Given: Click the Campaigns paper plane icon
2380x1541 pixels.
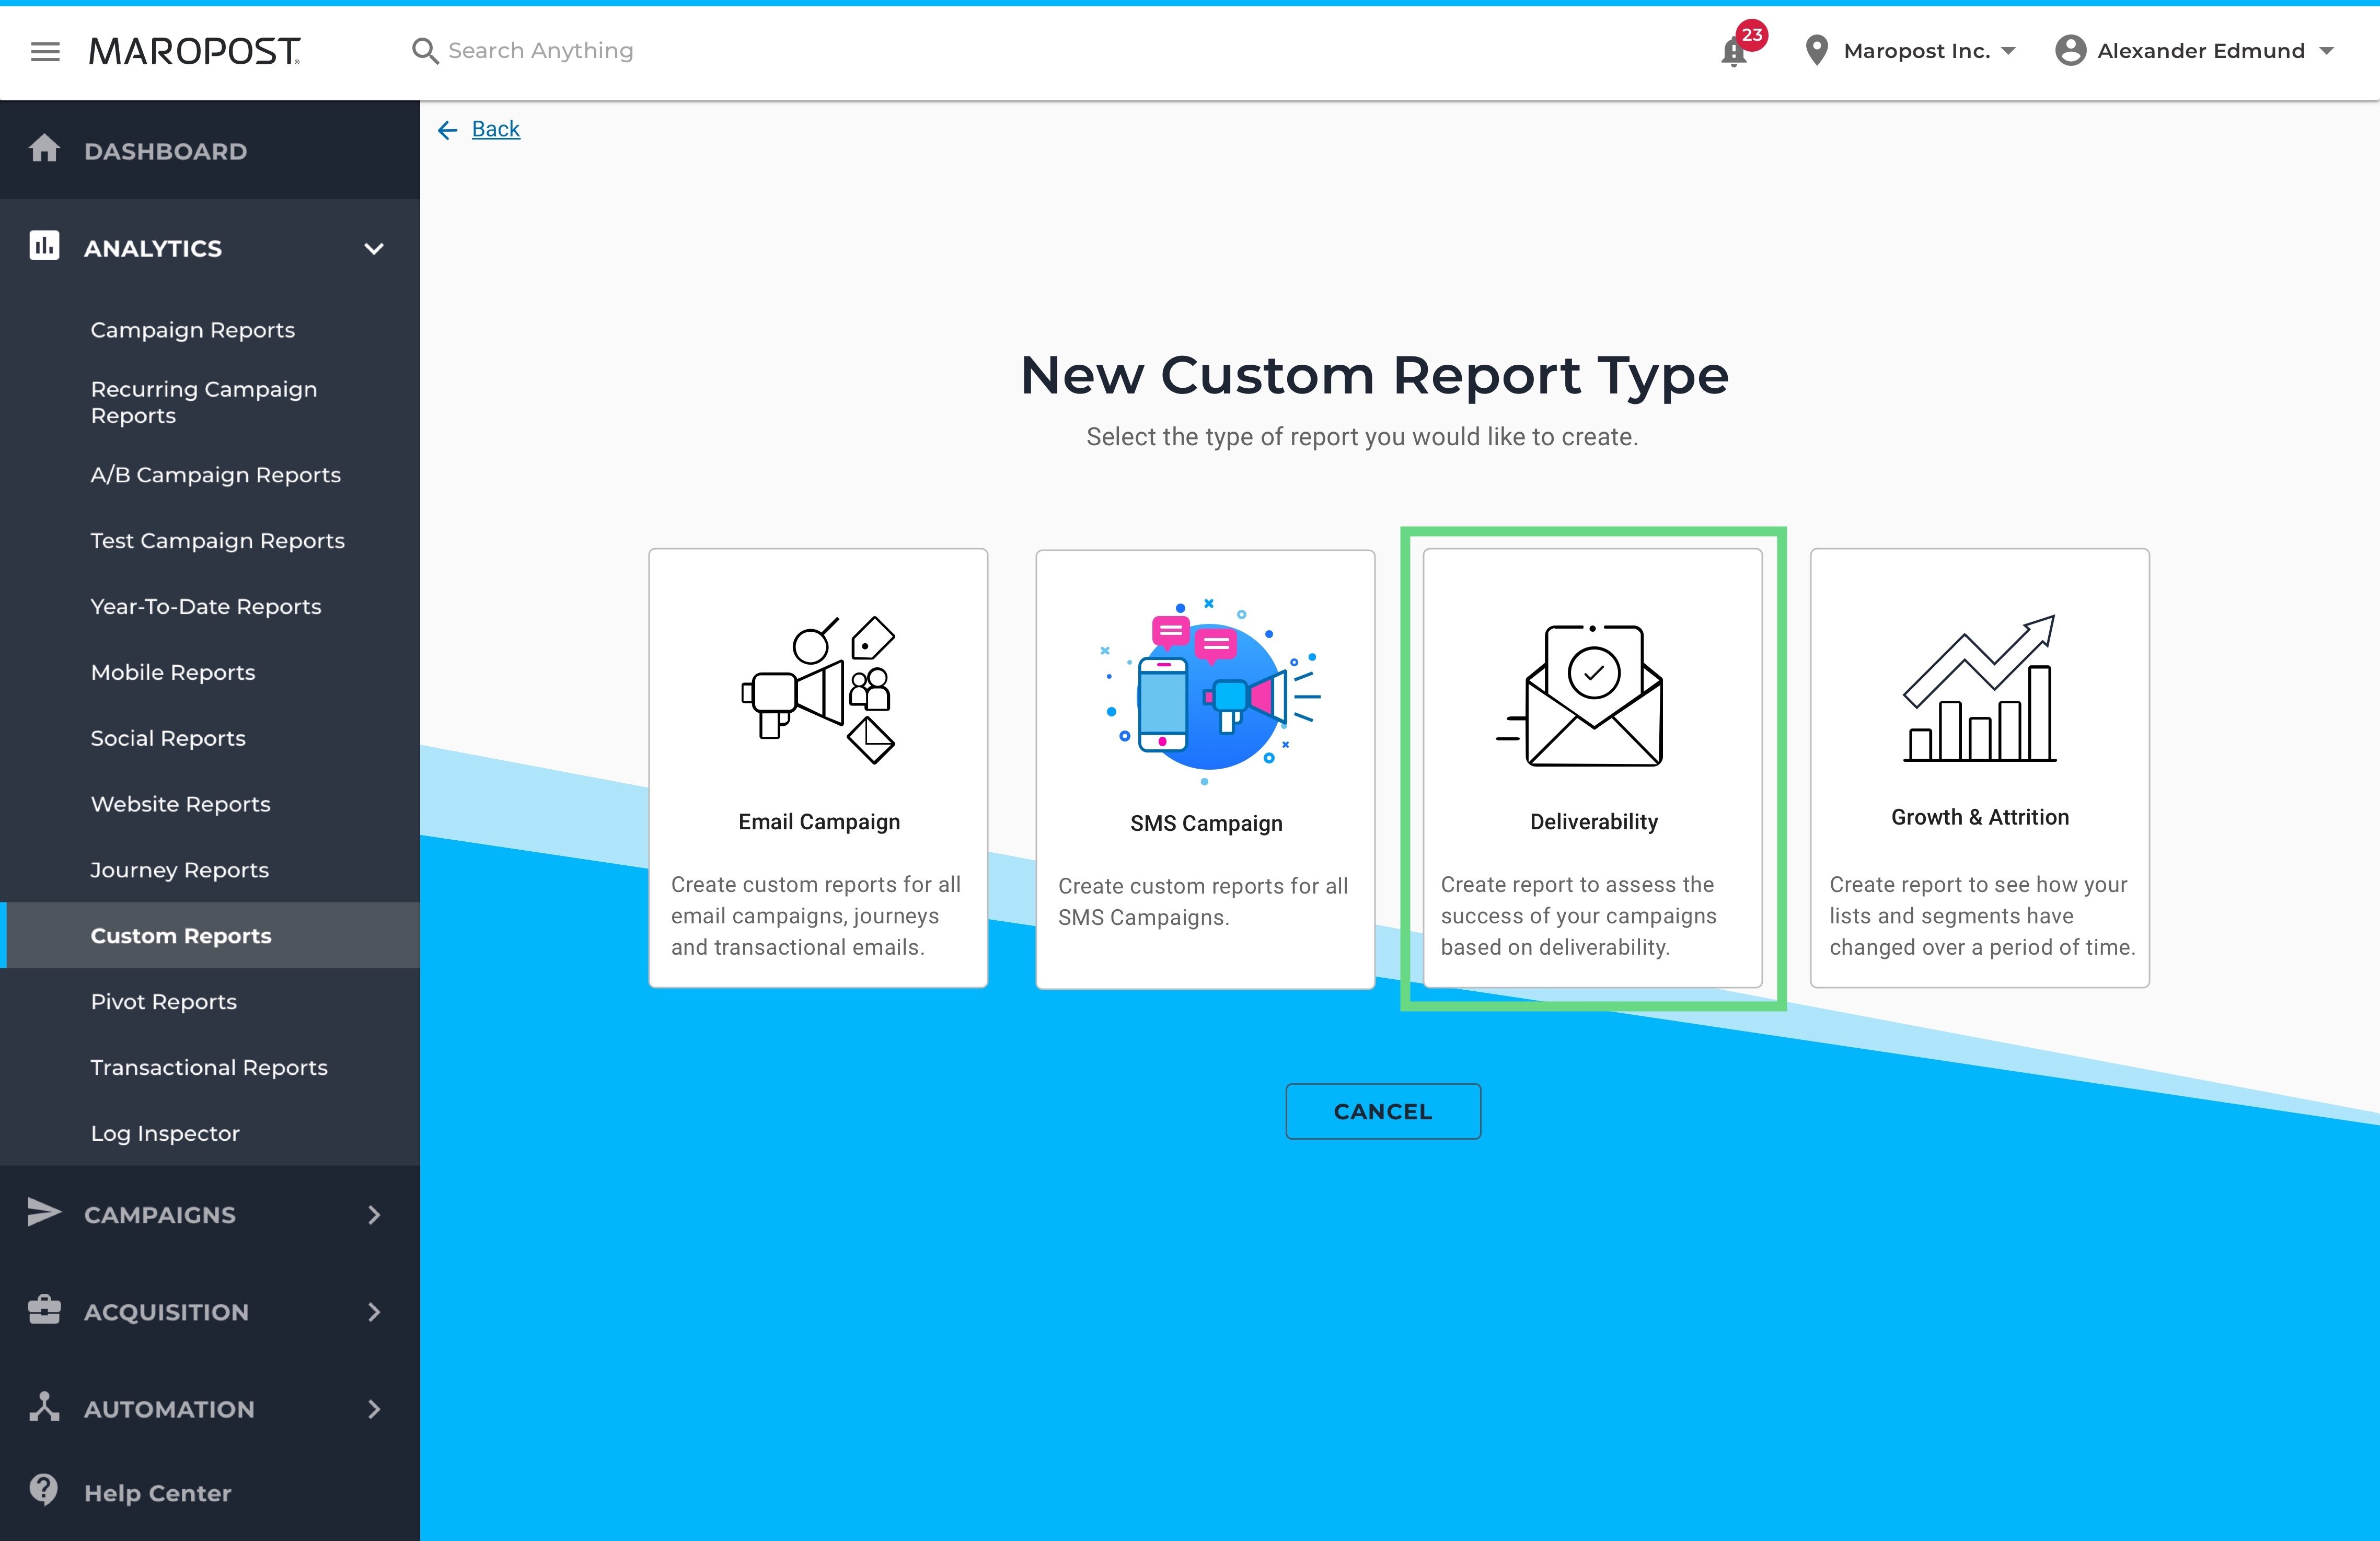Looking at the screenshot, I should coord(44,1212).
